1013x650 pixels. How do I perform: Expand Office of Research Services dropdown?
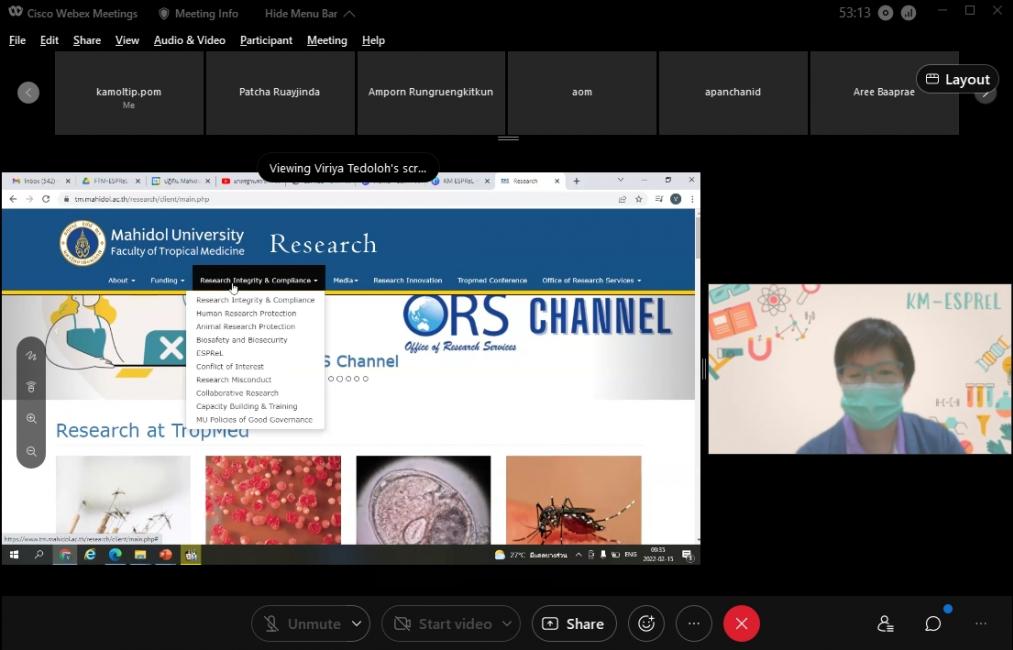592,280
